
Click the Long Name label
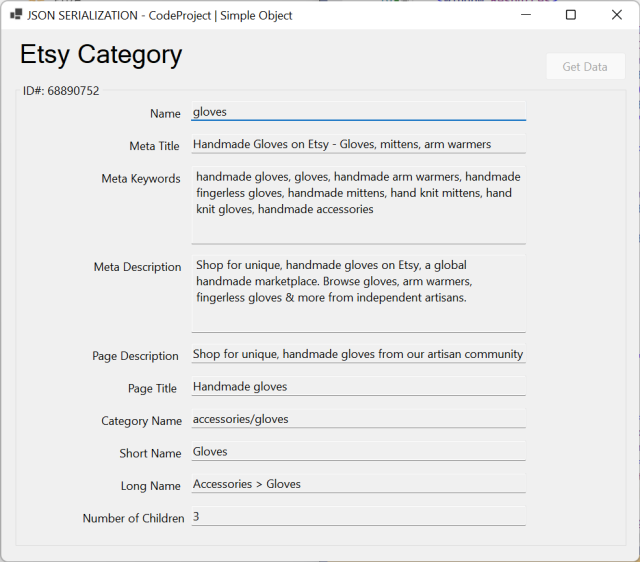tap(151, 486)
